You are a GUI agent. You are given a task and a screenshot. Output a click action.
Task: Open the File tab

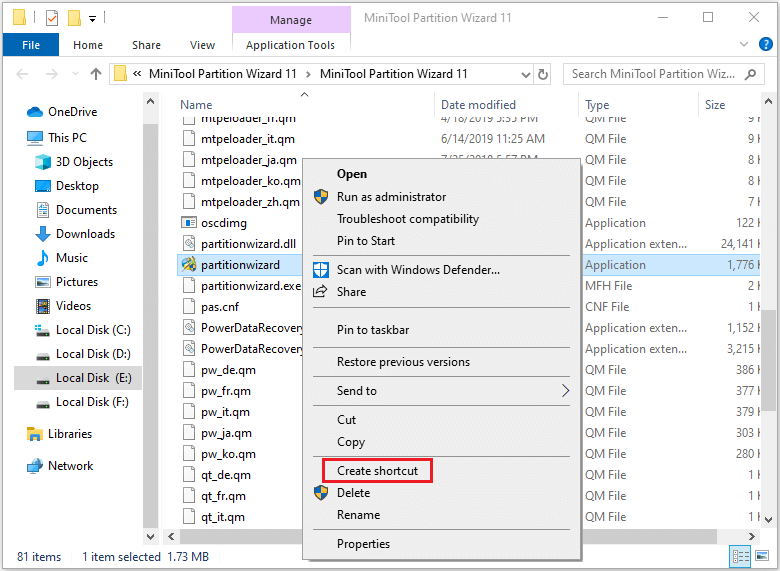coord(31,45)
